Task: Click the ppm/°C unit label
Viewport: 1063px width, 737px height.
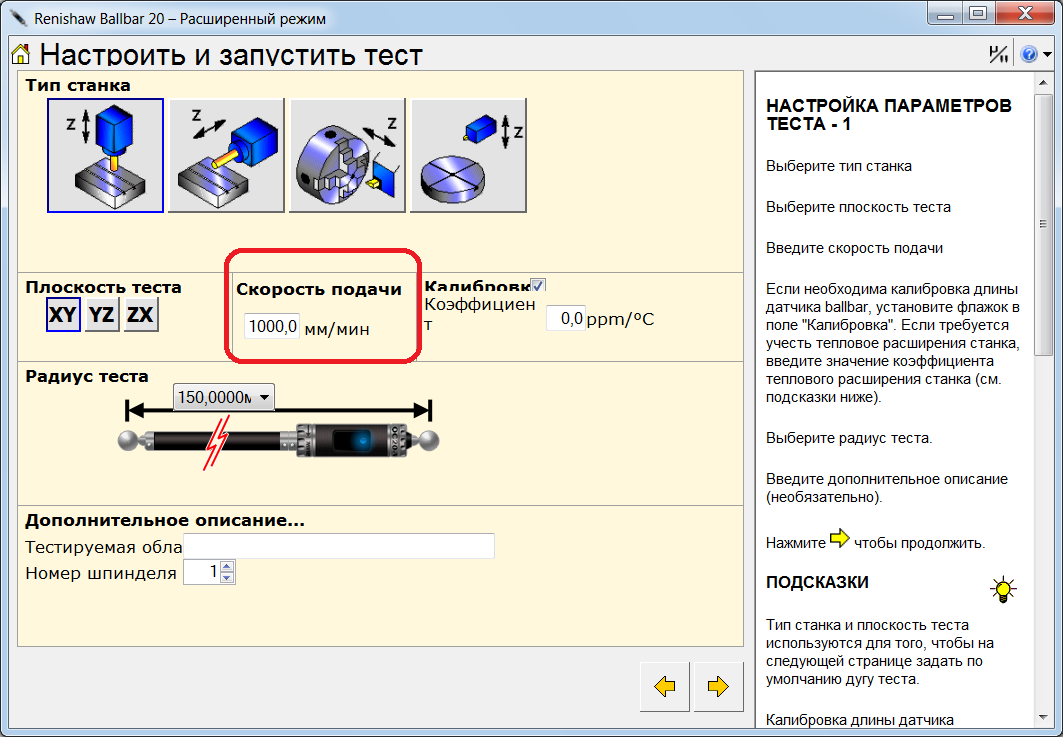Action: 620,319
